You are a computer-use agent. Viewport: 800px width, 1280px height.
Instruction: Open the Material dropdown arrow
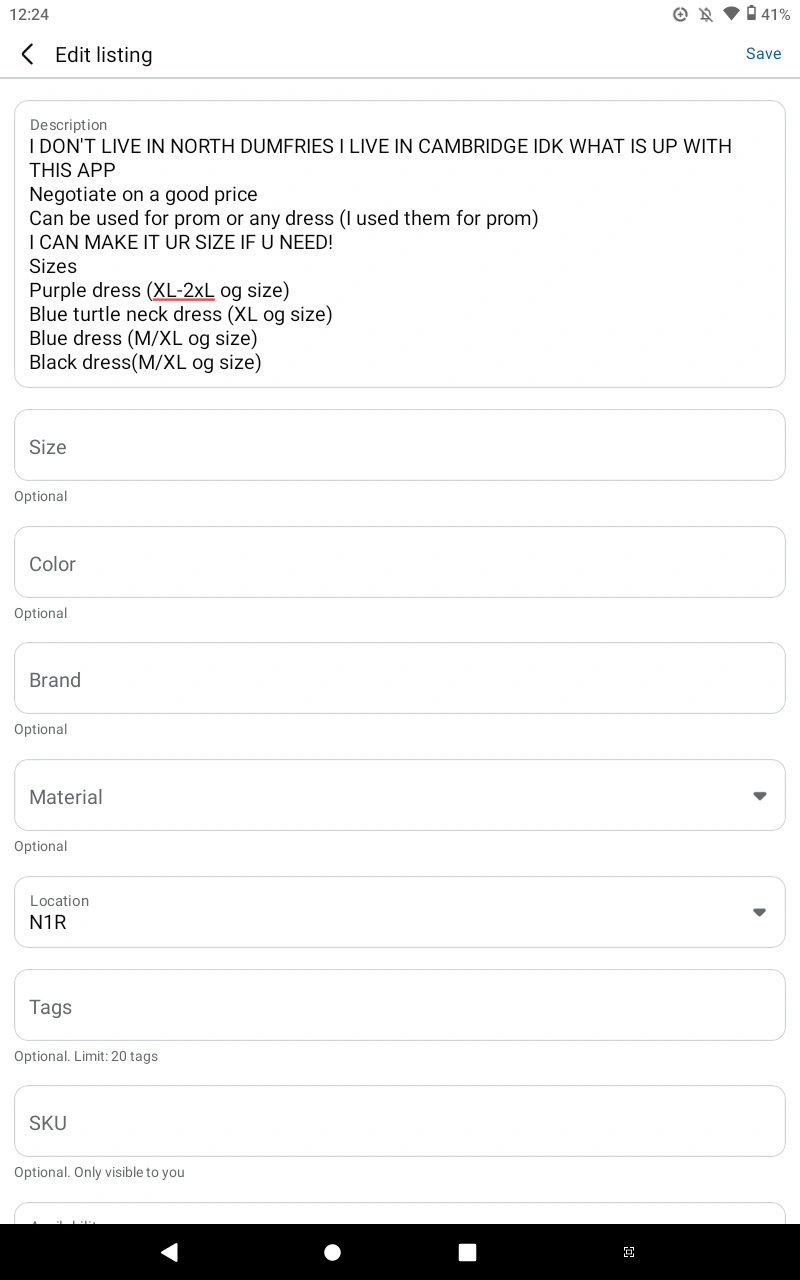pos(760,796)
